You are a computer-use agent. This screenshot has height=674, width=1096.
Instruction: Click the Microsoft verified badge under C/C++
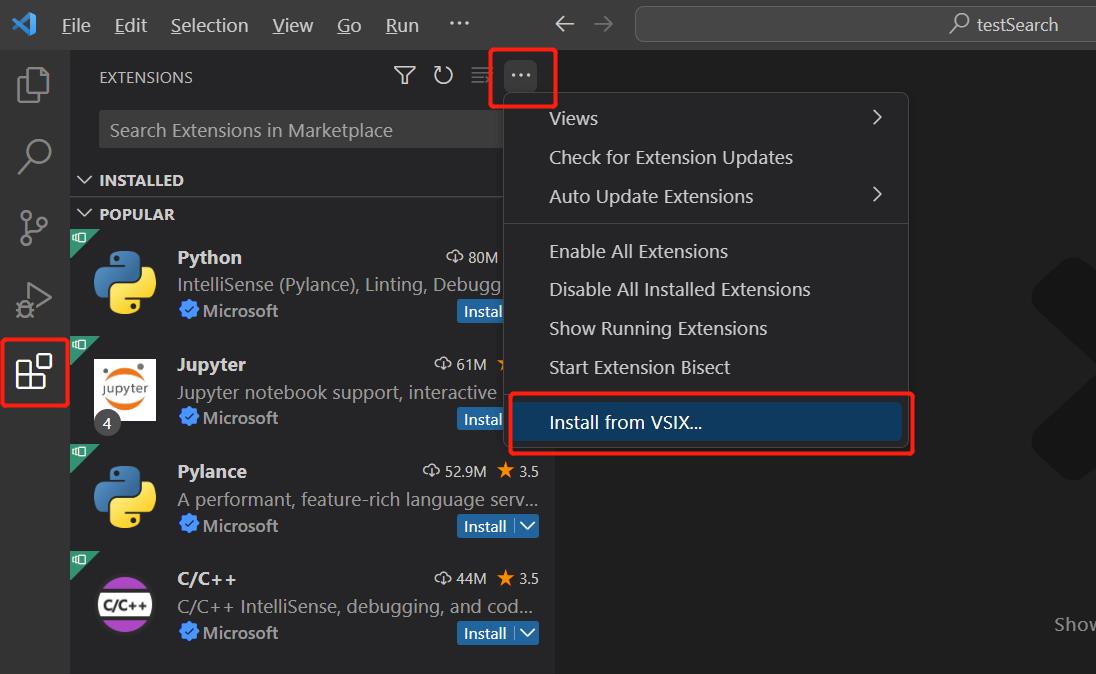point(189,632)
